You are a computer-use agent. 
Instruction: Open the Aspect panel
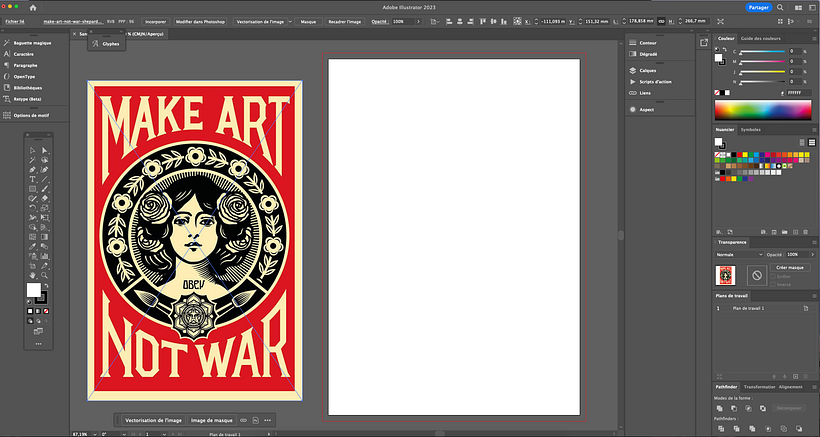tap(646, 109)
